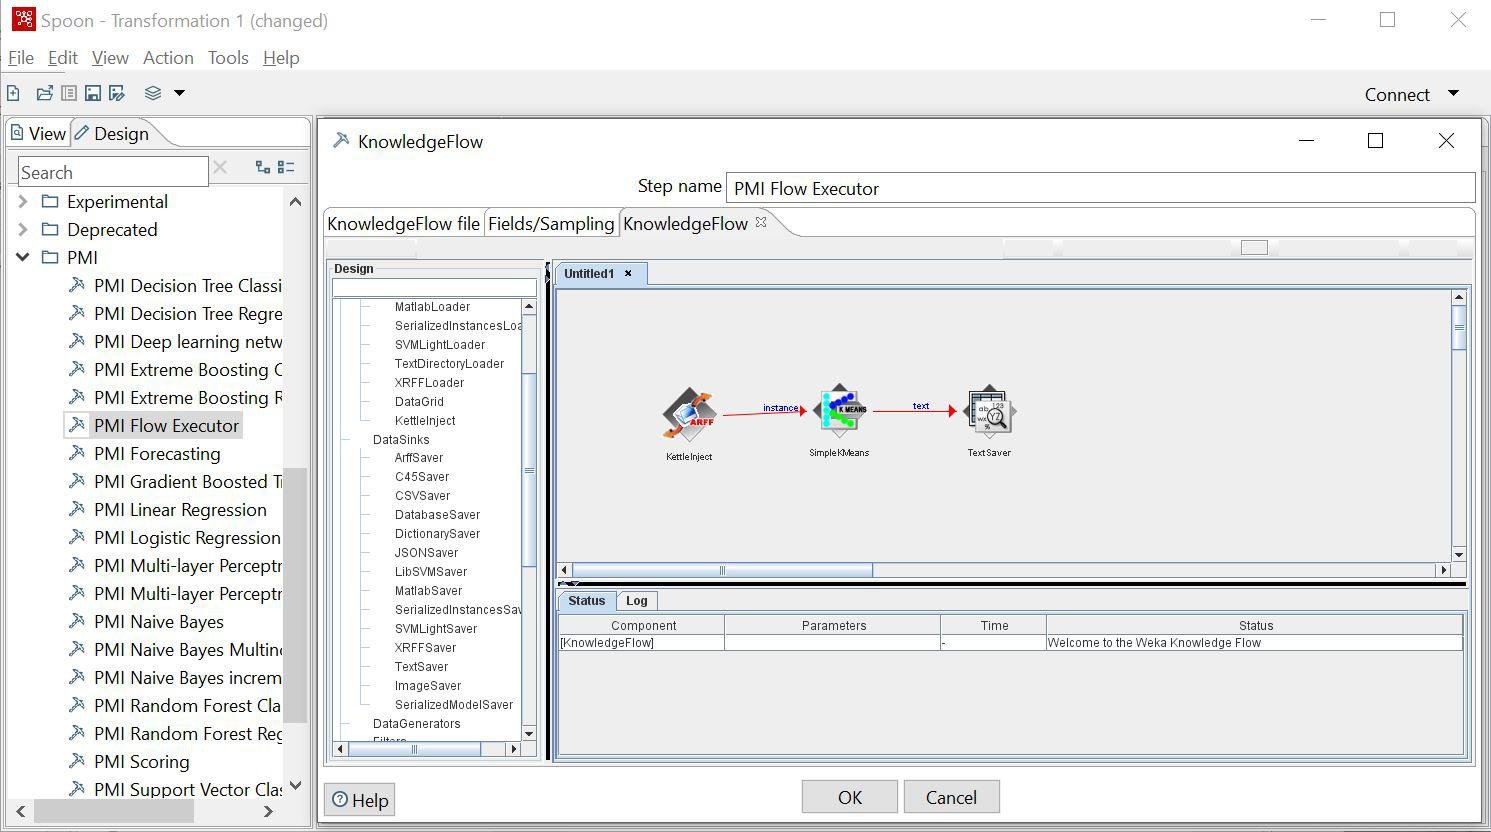Clear the step search with X icon
This screenshot has height=832, width=1491.
tap(220, 167)
